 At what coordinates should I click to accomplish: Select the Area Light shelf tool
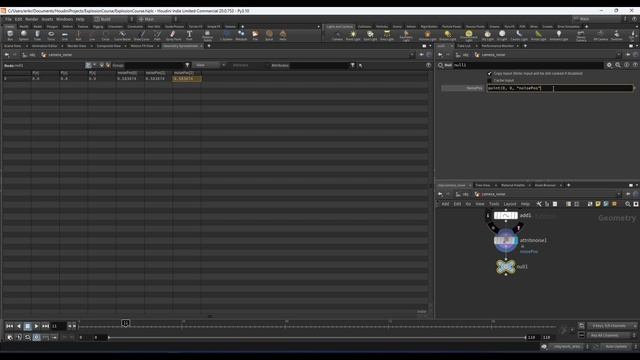pos(387,36)
